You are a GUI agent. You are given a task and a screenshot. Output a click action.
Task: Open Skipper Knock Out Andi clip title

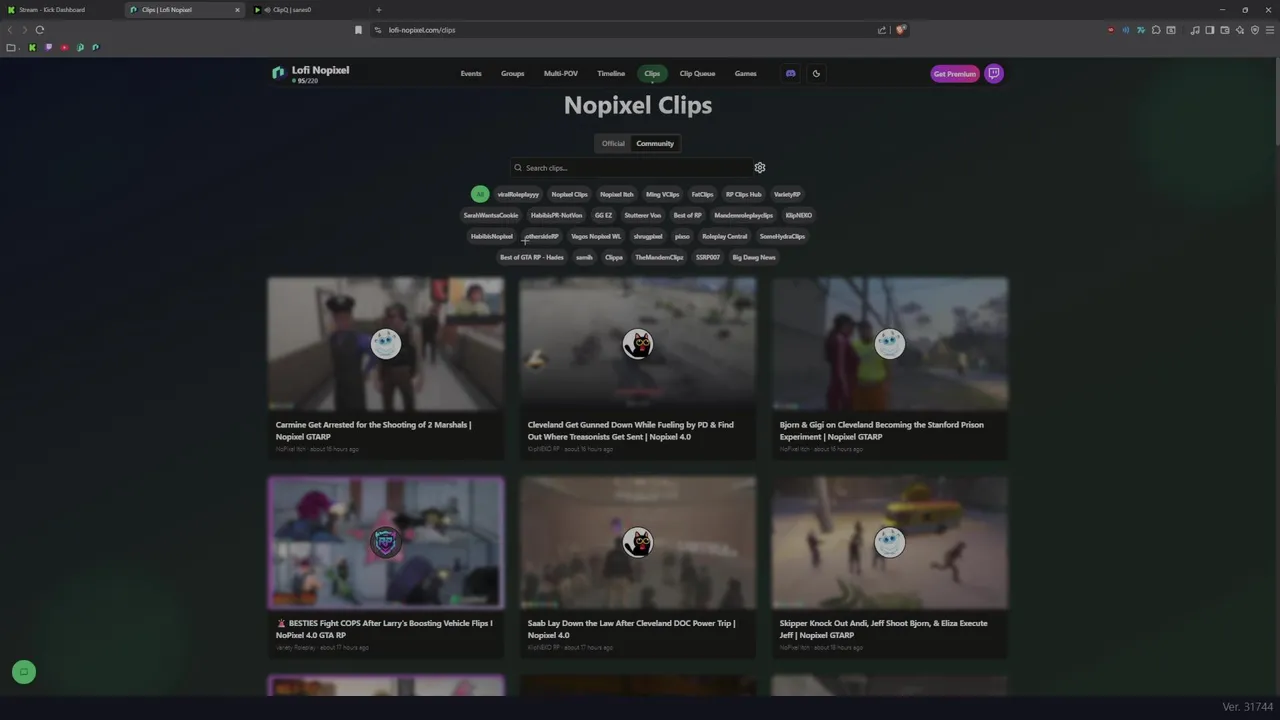coord(883,629)
